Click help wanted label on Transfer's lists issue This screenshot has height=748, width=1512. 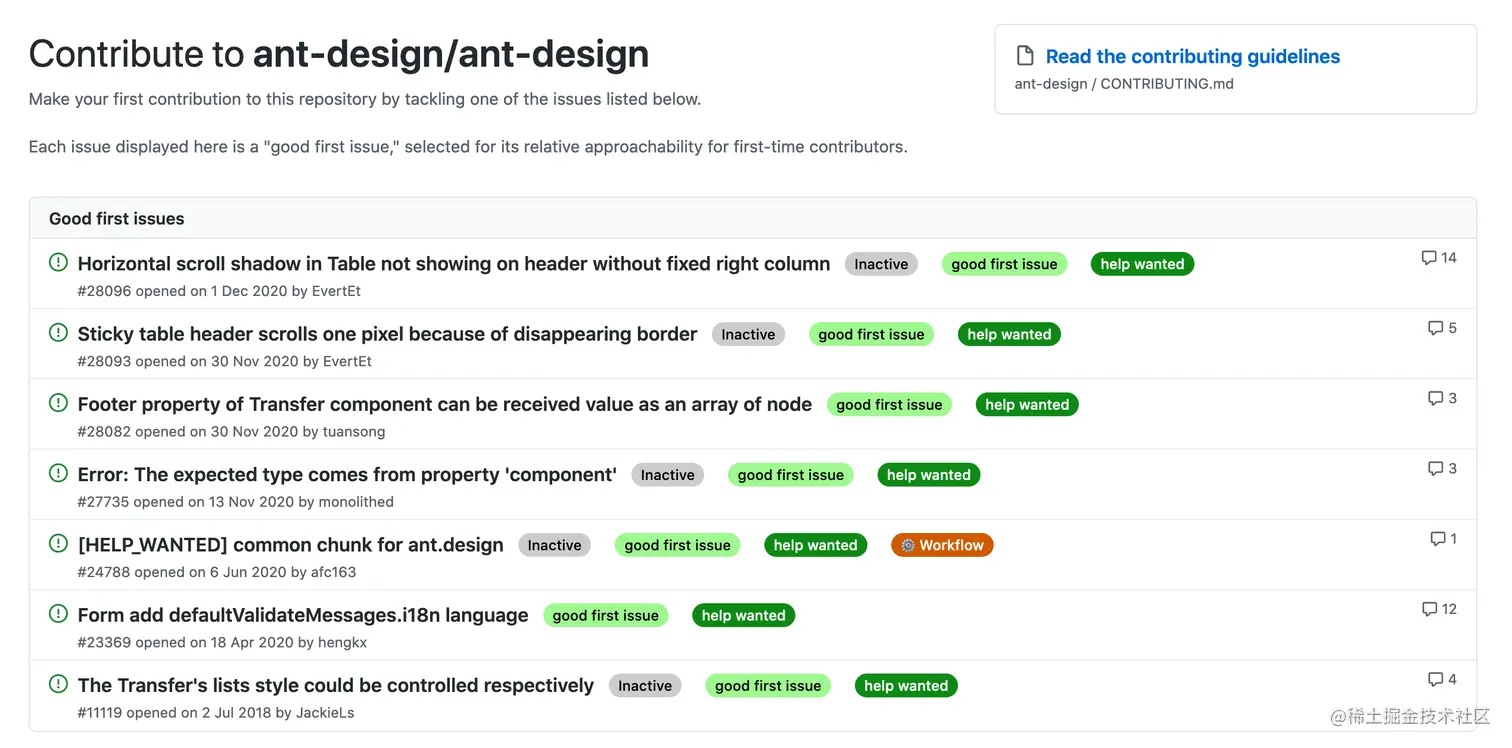906,686
